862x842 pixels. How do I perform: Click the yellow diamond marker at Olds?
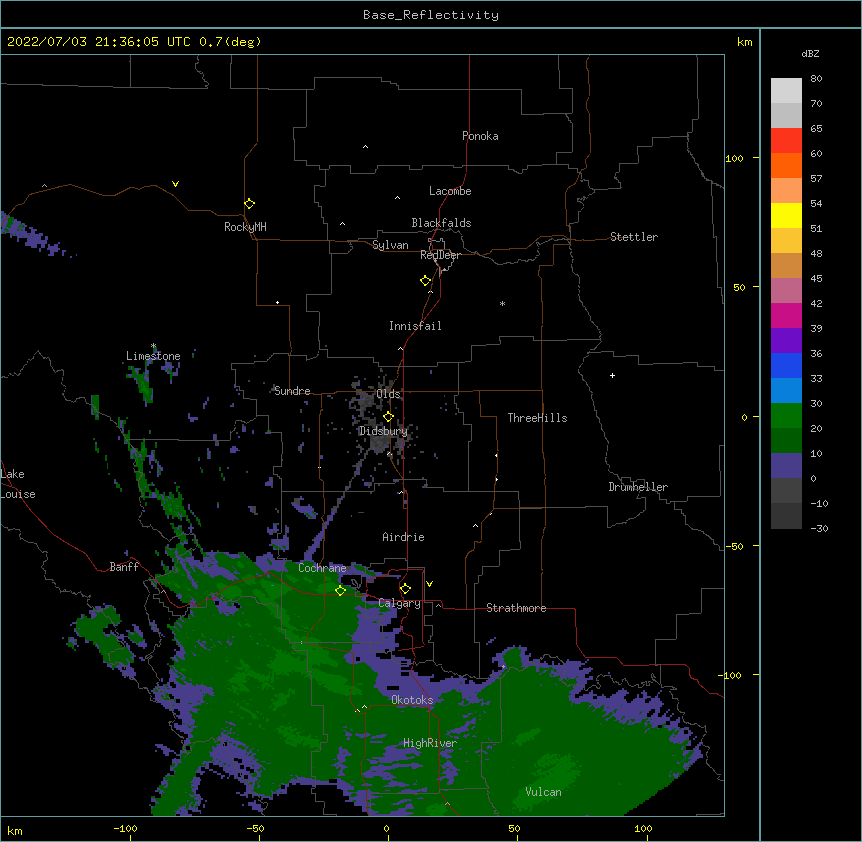389,417
